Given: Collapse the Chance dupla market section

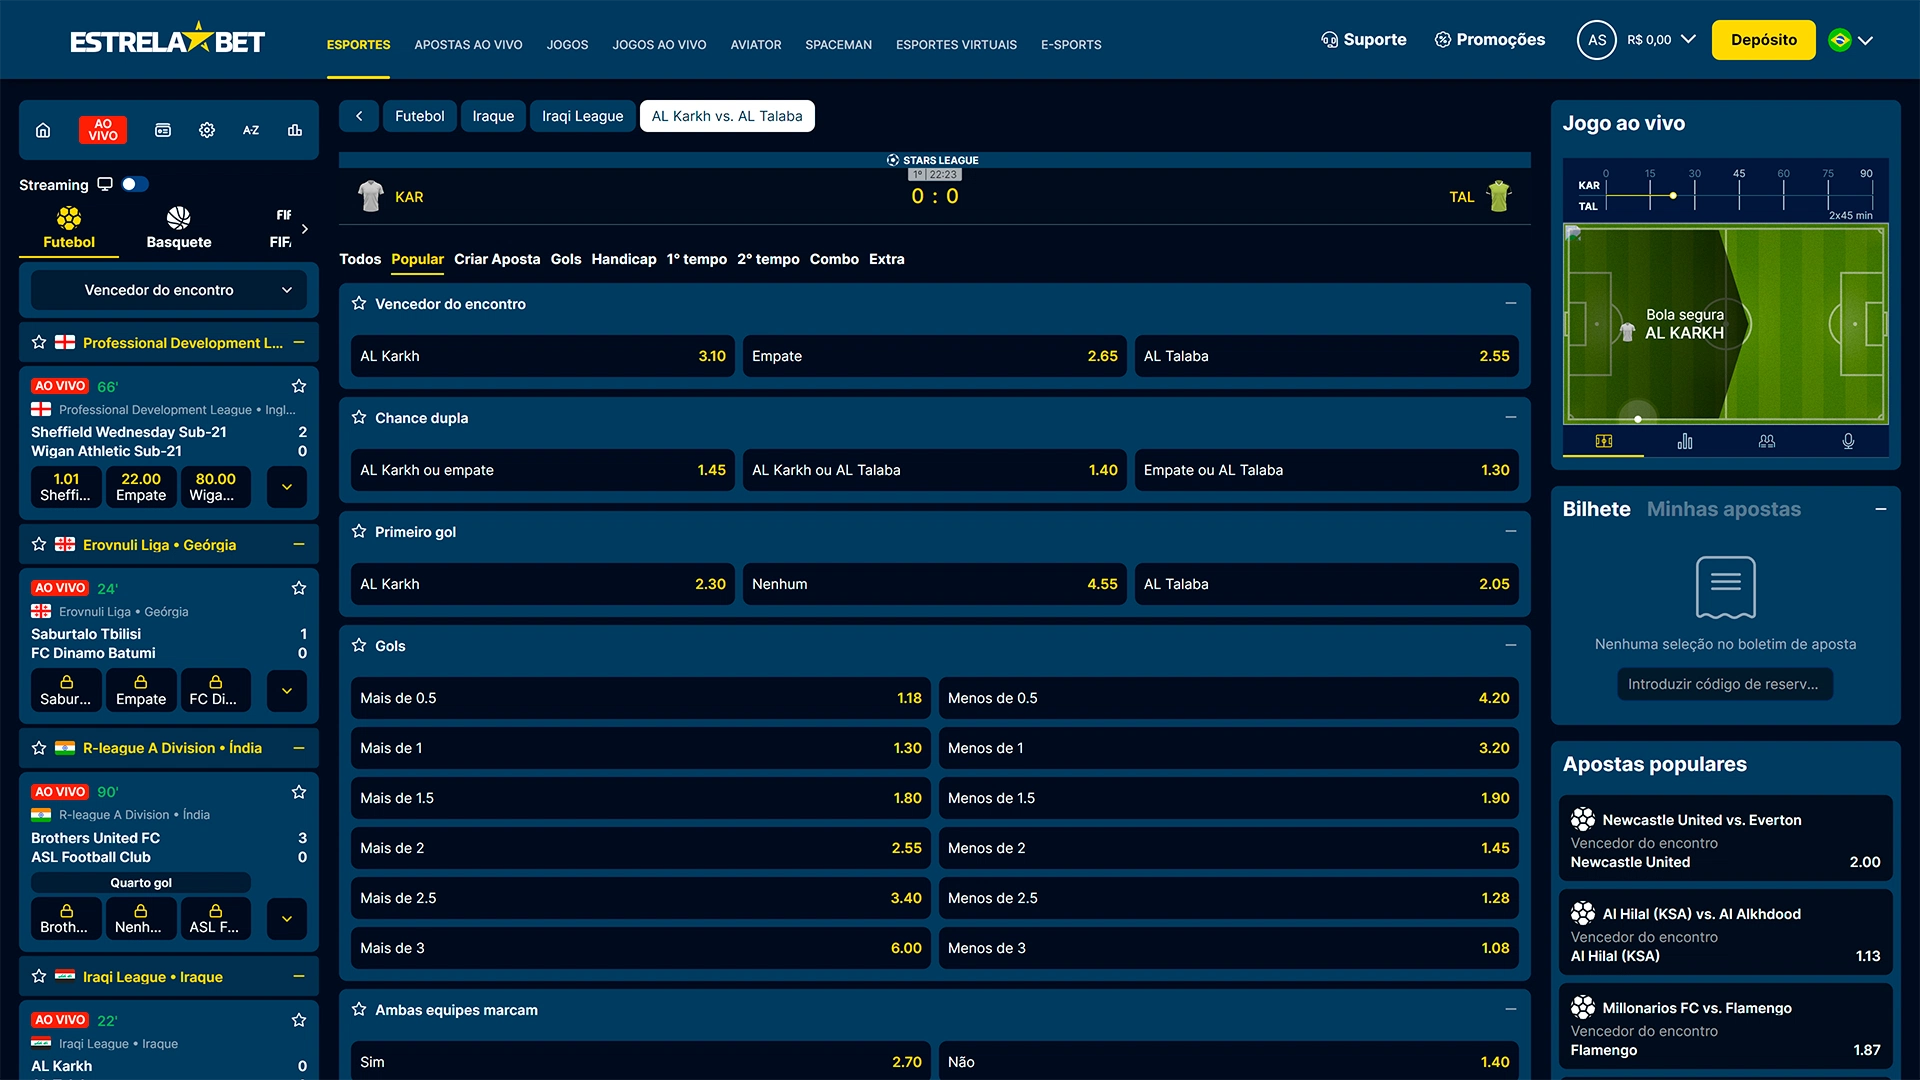Looking at the screenshot, I should tap(1510, 418).
